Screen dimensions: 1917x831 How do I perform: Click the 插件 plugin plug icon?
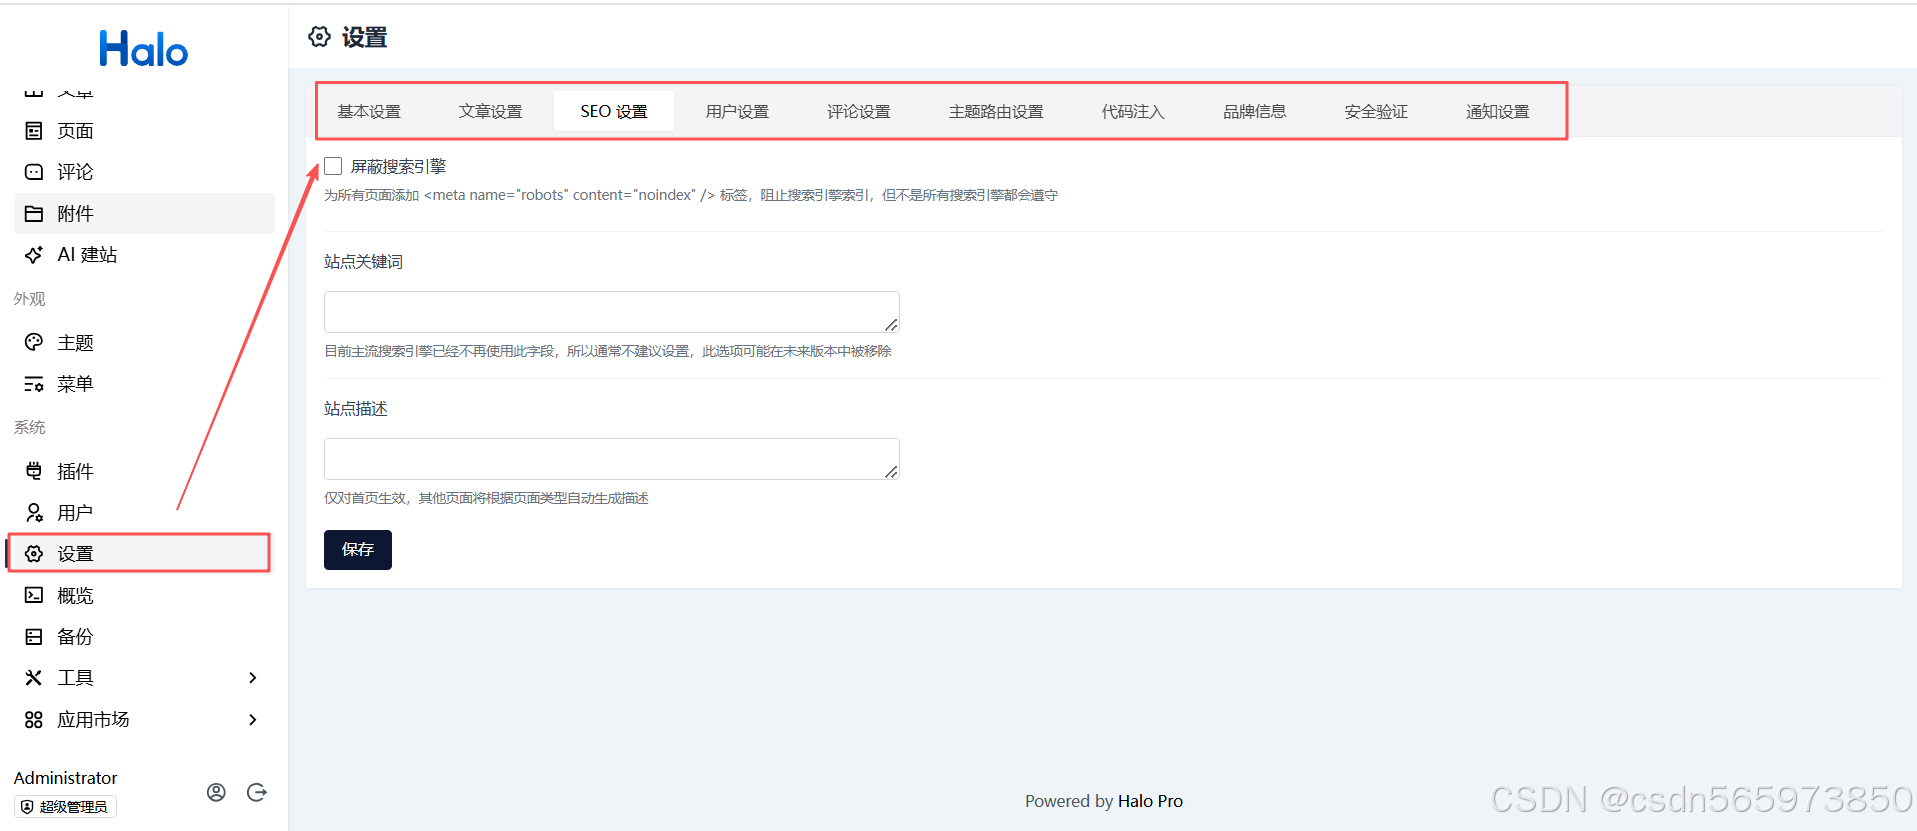coord(34,471)
